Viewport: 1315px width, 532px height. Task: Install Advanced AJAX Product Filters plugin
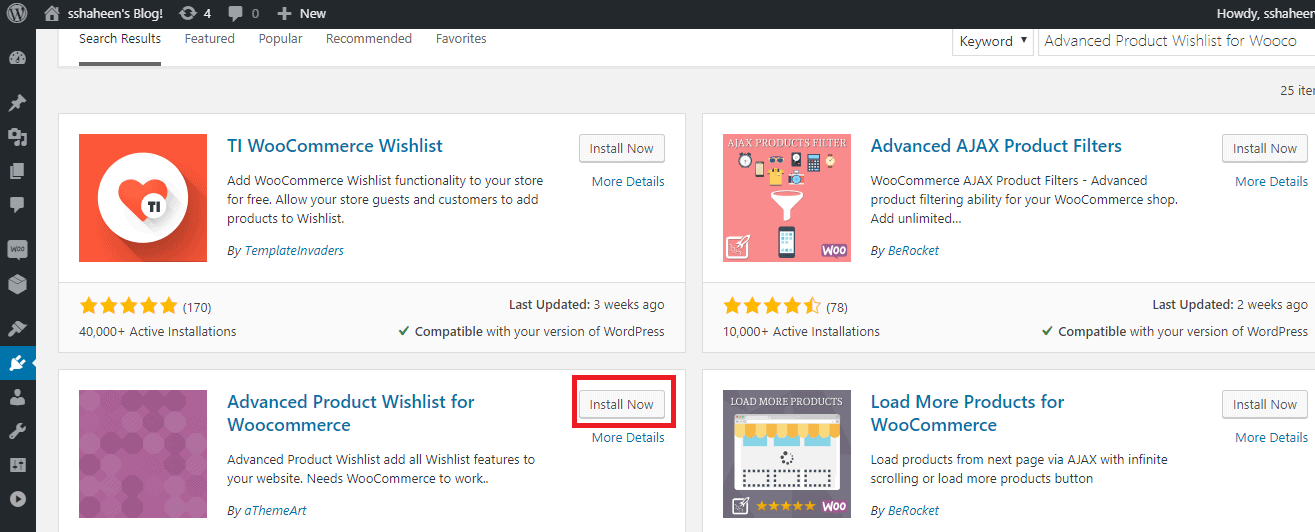click(1265, 148)
